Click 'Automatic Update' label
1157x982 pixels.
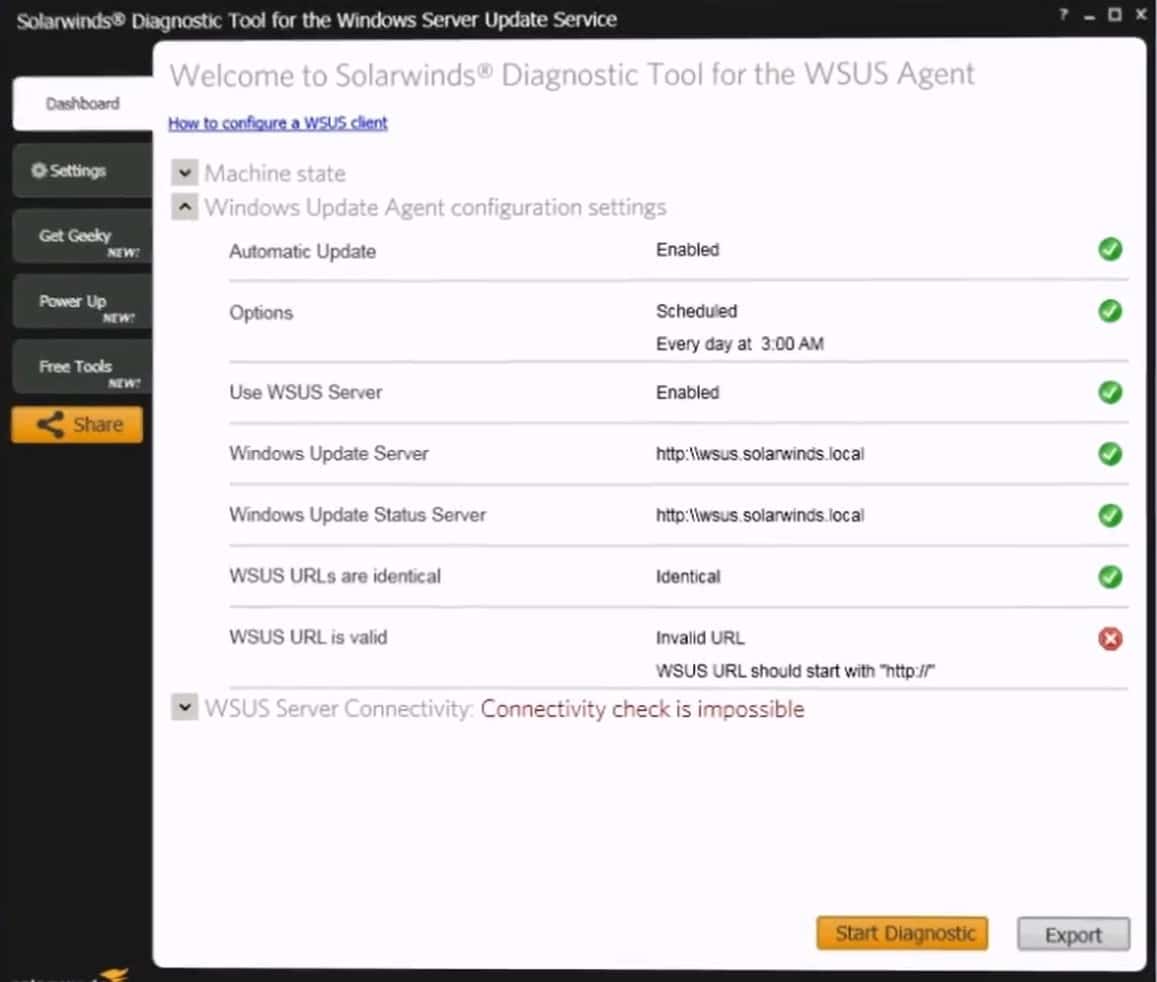tap(303, 252)
